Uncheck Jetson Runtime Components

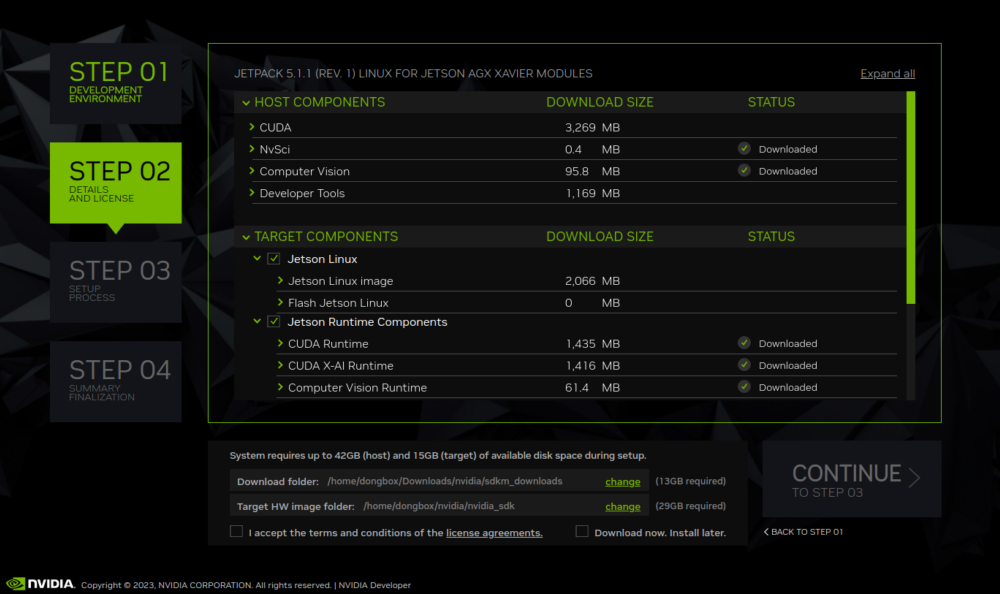tap(273, 321)
